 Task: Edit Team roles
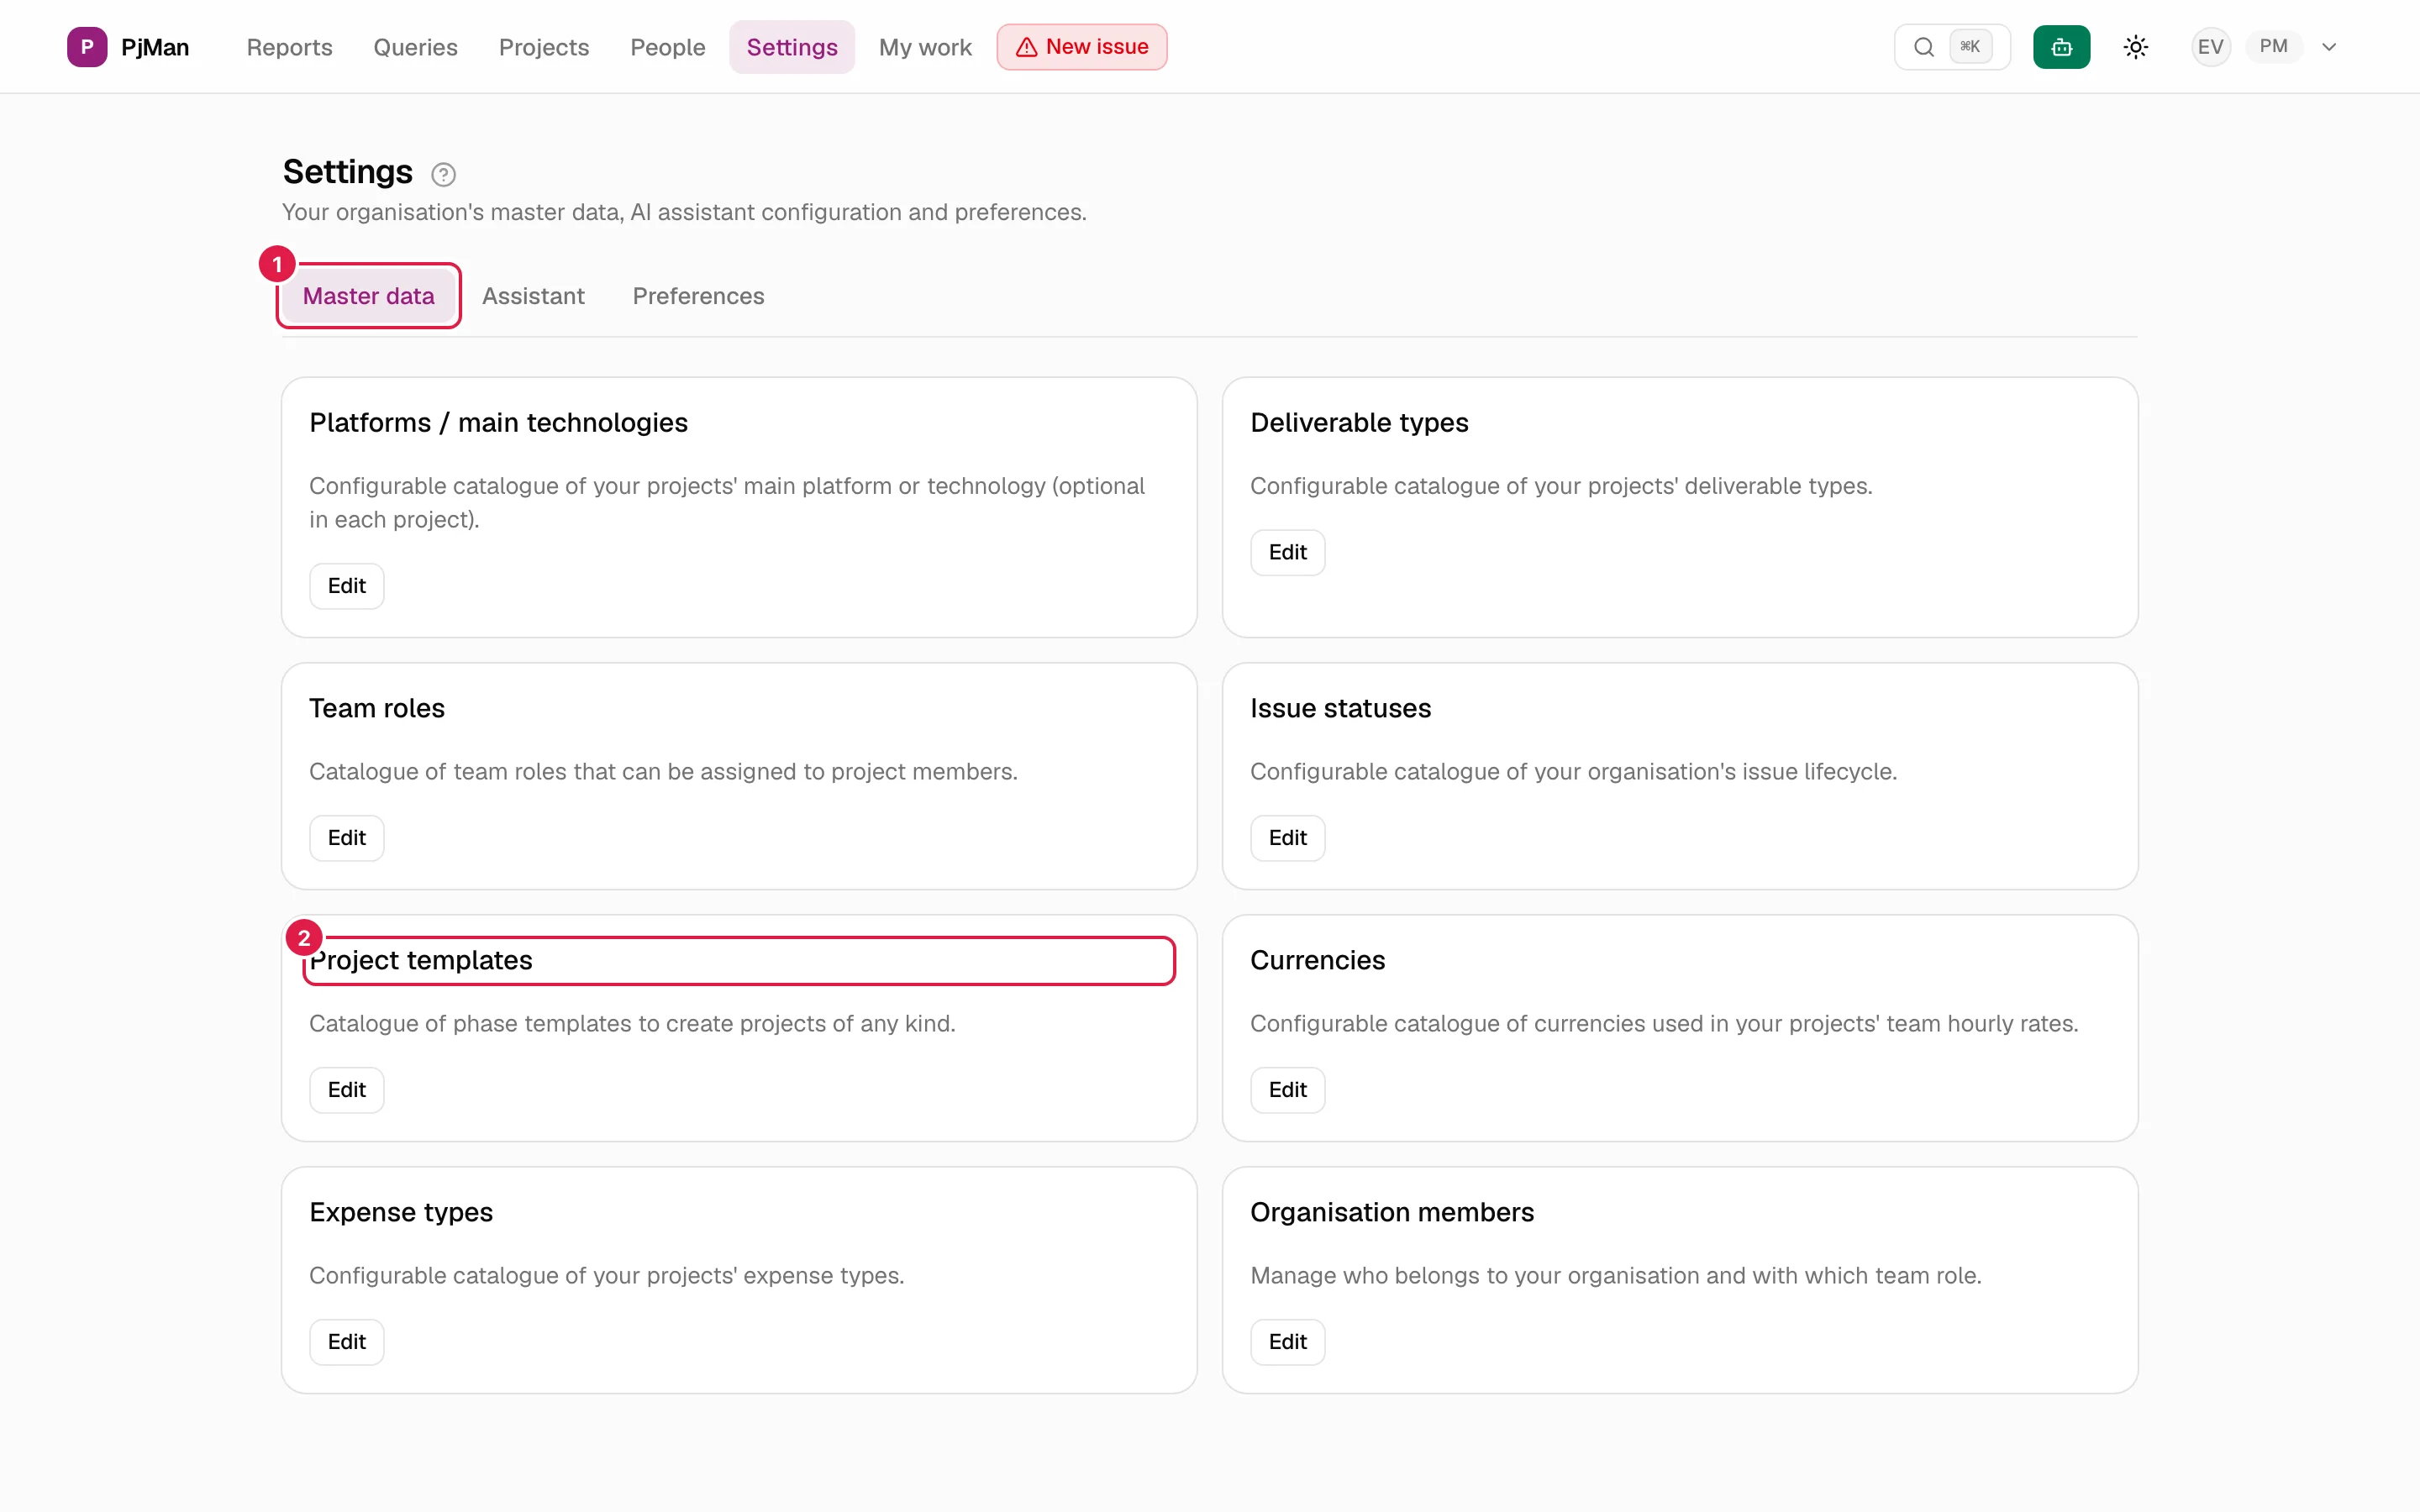[x=347, y=838]
